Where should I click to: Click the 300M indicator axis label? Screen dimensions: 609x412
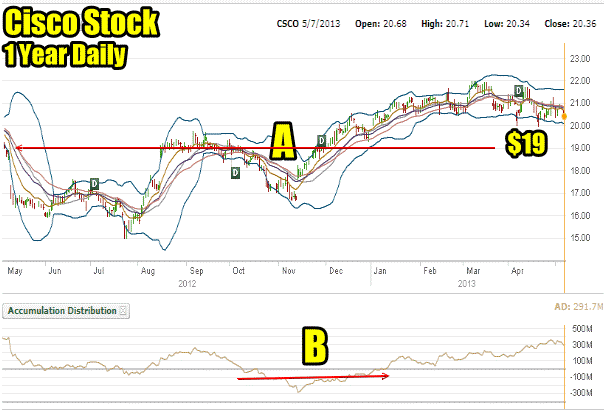(582, 345)
